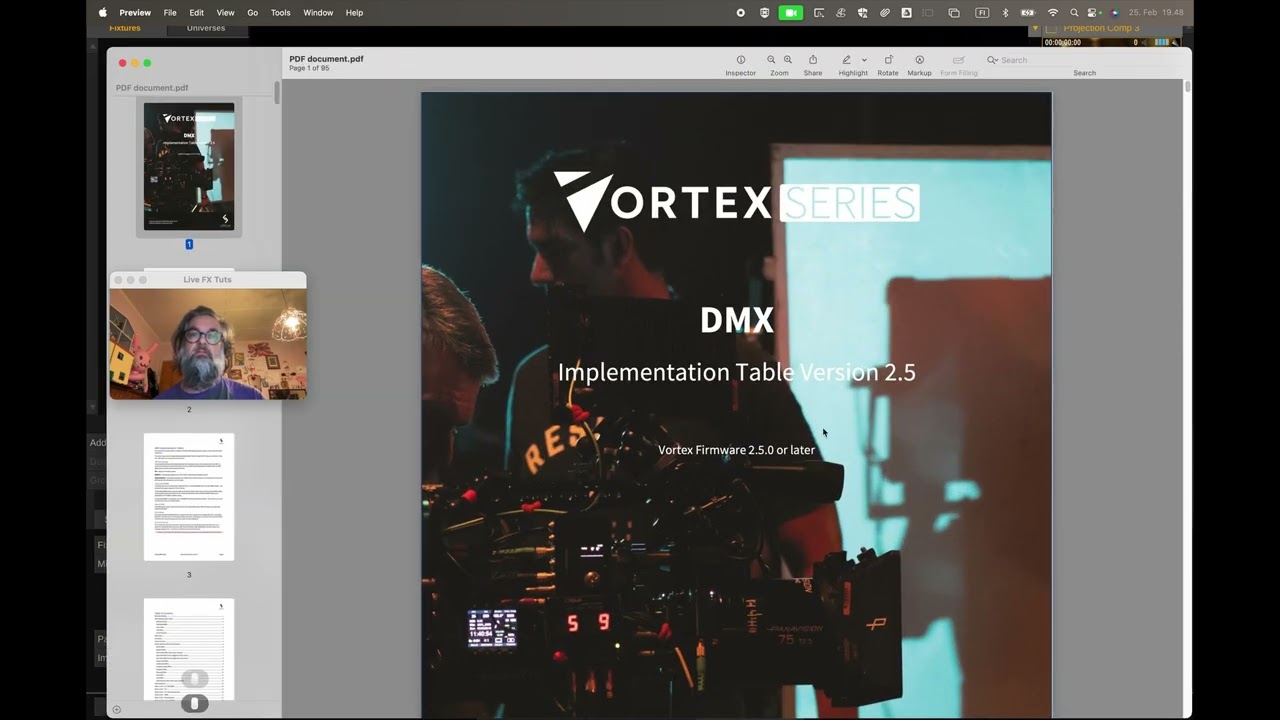1280x720 pixels.
Task: Open the Form Filling tool
Action: point(958,60)
